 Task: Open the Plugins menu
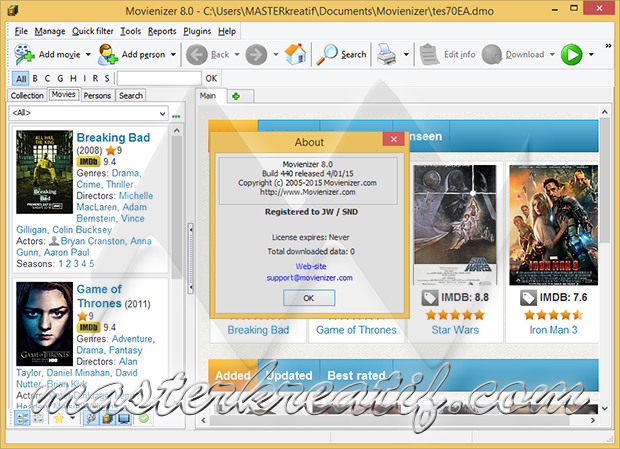197,31
